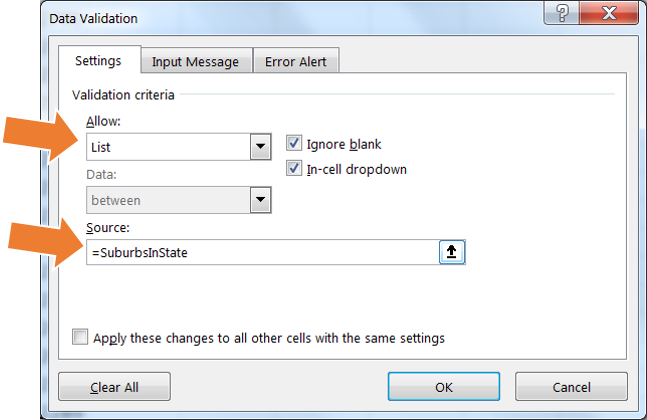
Task: Select the Settings tab
Action: pyautogui.click(x=99, y=60)
